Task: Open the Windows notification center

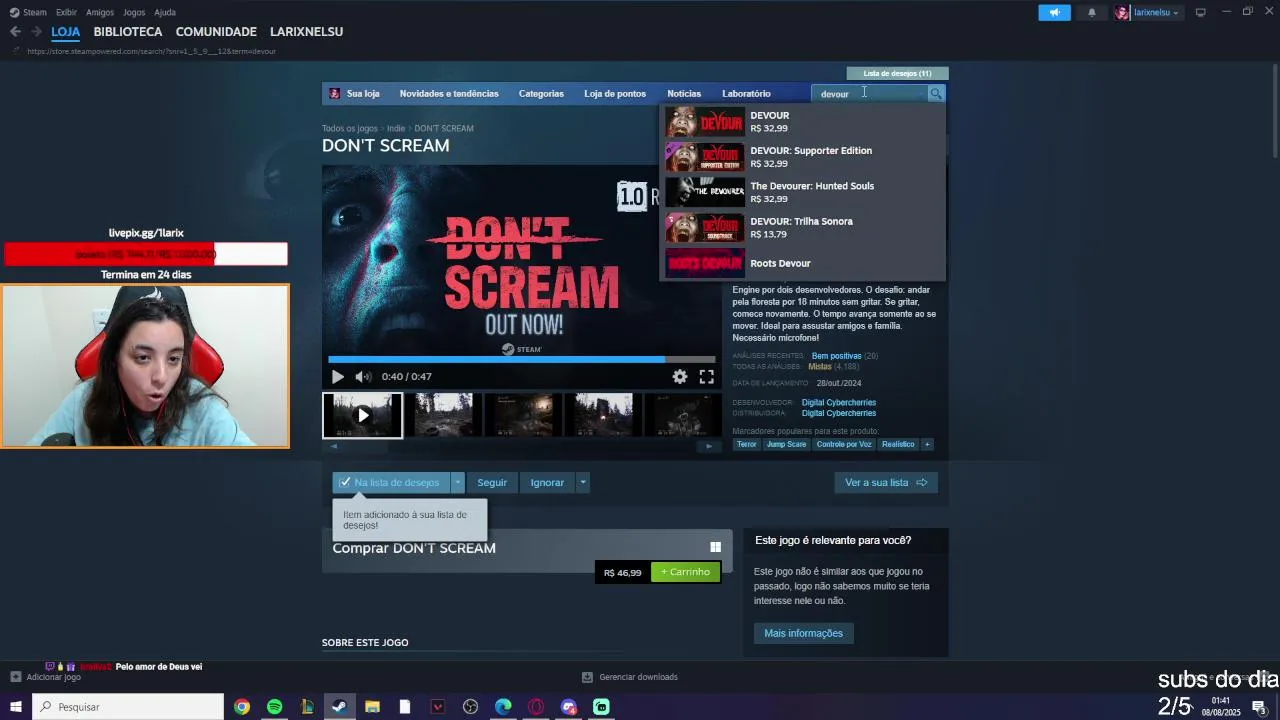Action: click(x=1259, y=707)
